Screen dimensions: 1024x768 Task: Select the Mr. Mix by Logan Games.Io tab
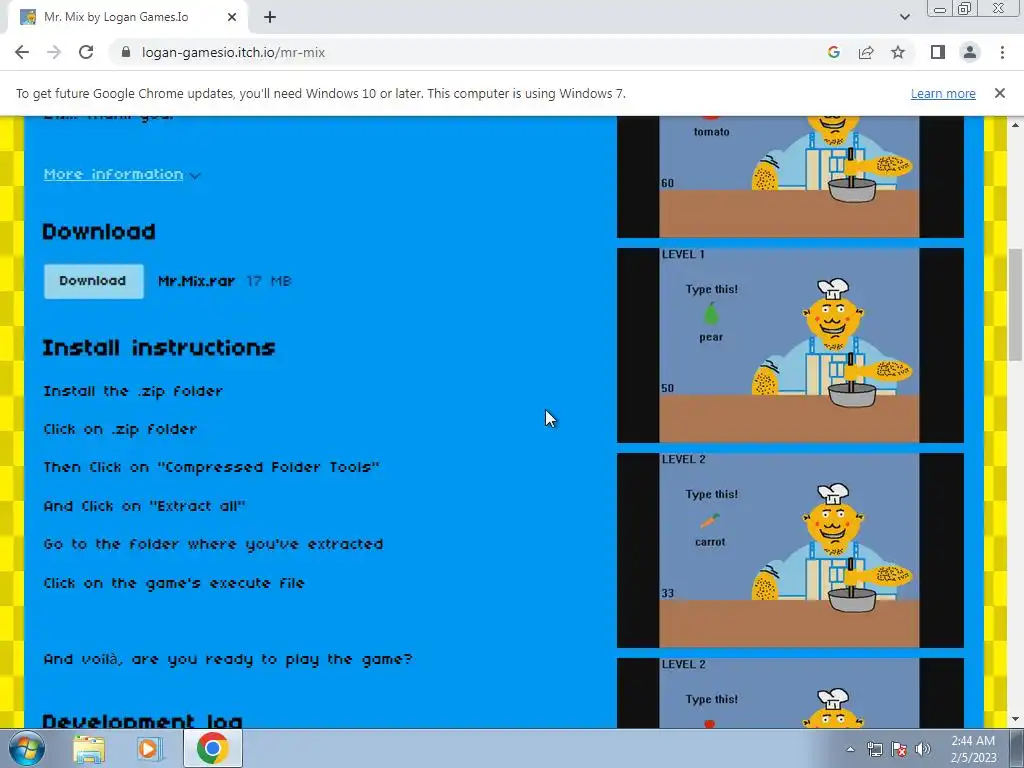[127, 17]
